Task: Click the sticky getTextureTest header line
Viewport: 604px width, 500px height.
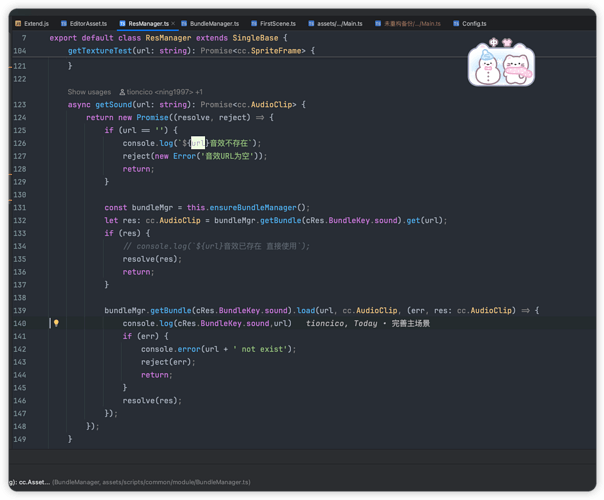Action: click(191, 51)
